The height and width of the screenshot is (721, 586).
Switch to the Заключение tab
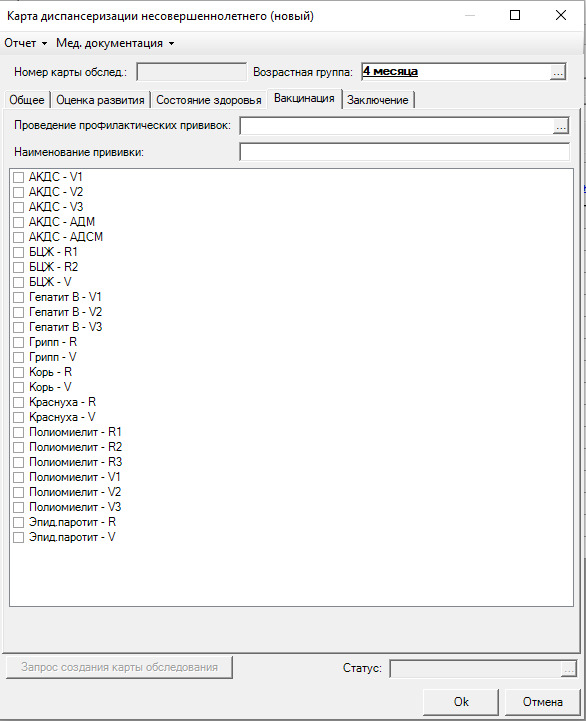378,100
